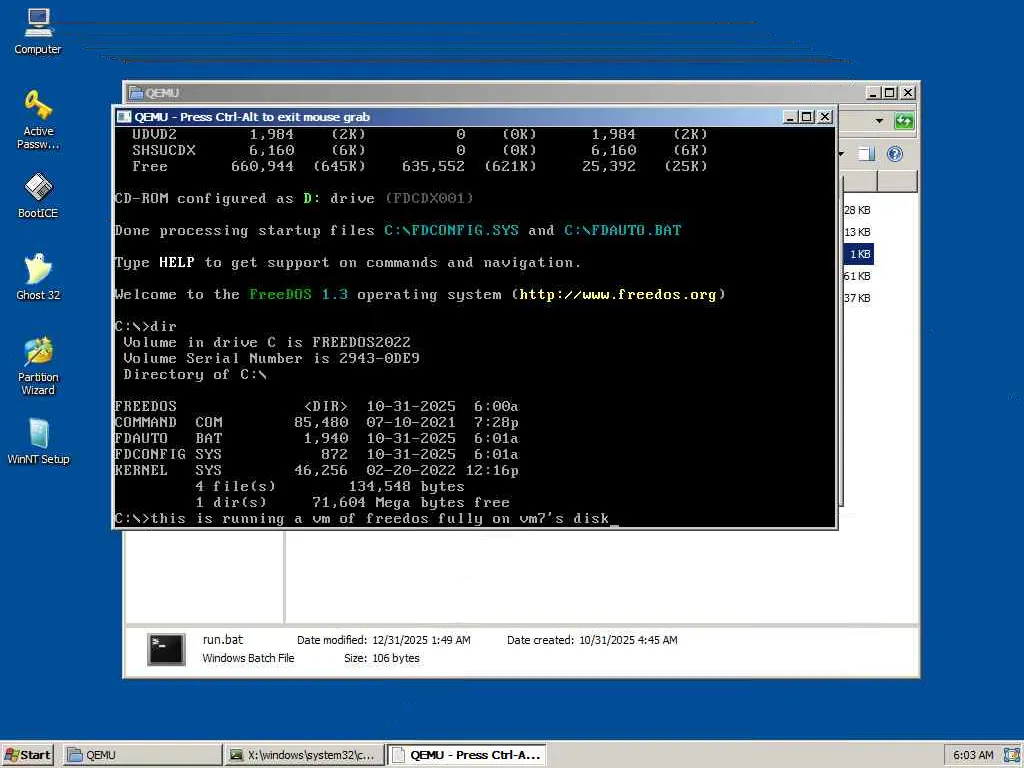The width and height of the screenshot is (1024, 768).
Task: Minimize the QEMU console window
Action: [x=790, y=117]
